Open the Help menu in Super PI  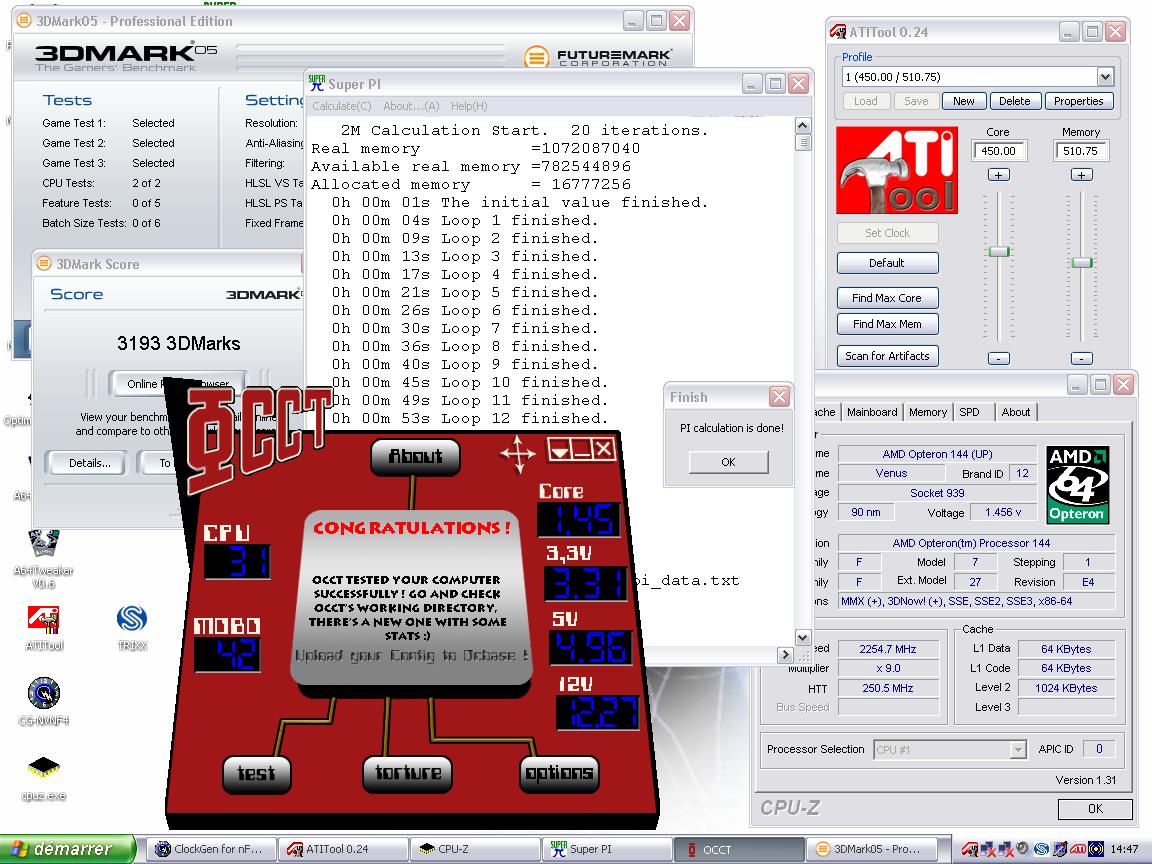pyautogui.click(x=469, y=106)
